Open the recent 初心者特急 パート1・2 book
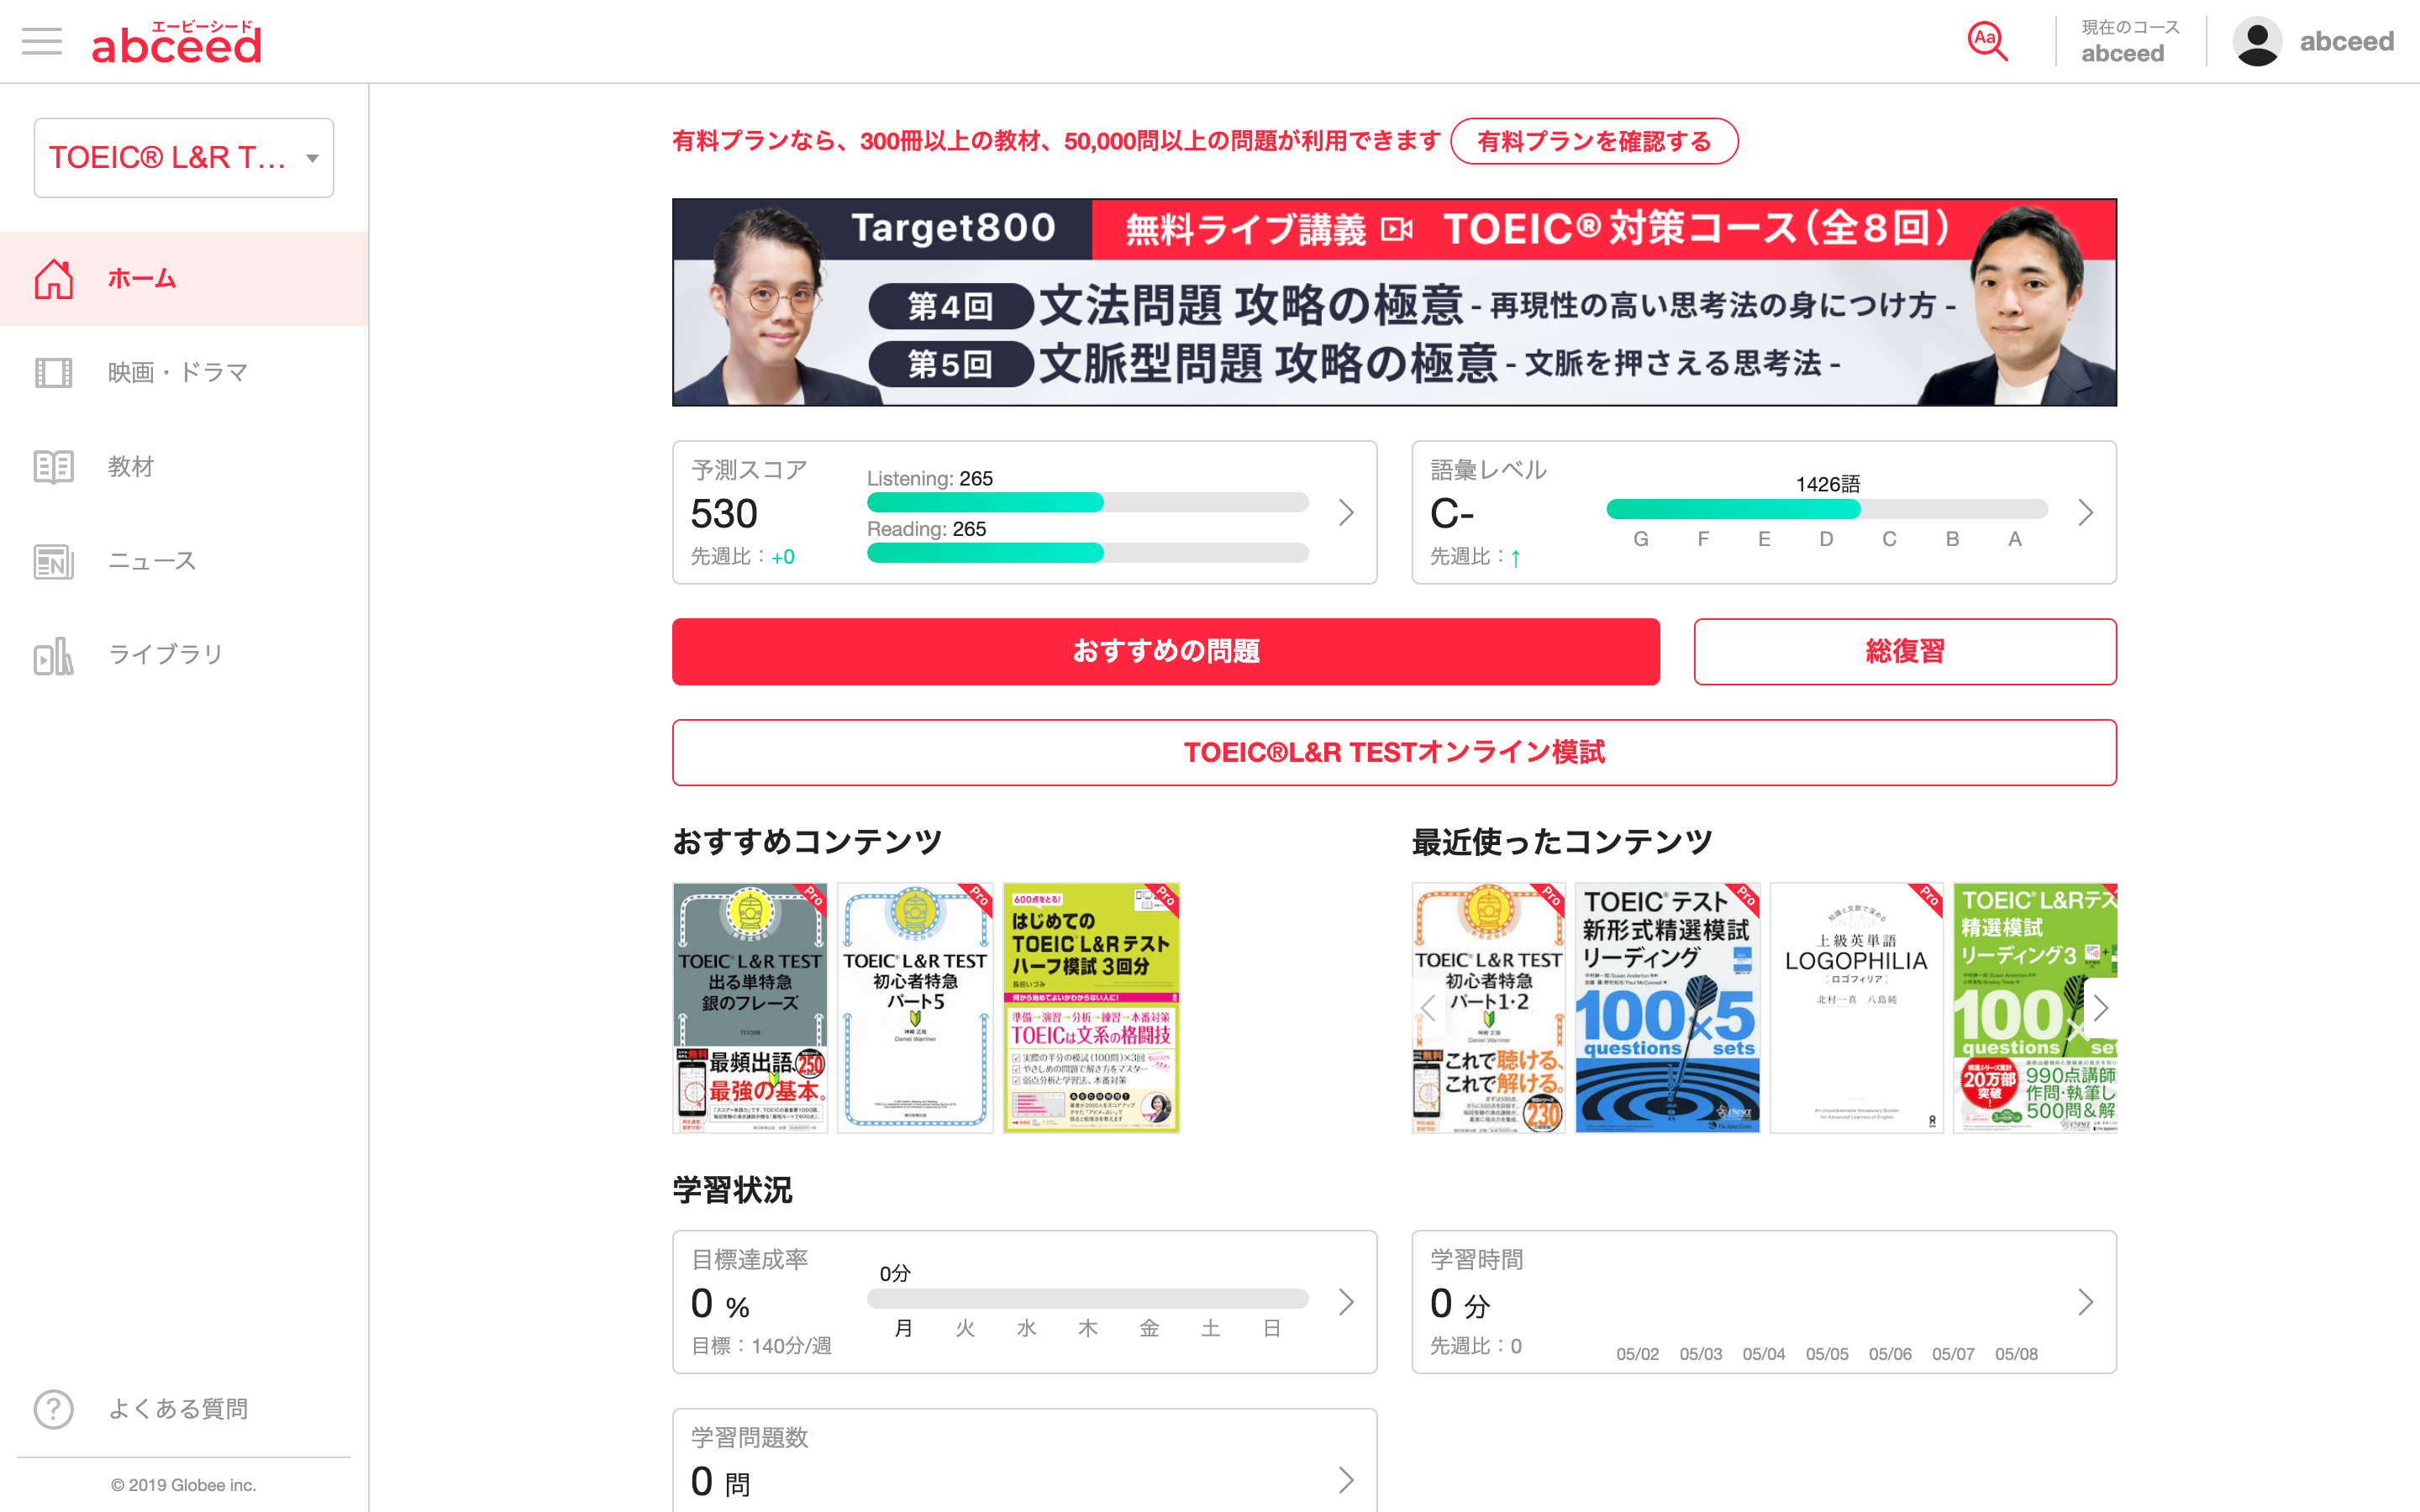Image resolution: width=2420 pixels, height=1512 pixels. 1488,1008
